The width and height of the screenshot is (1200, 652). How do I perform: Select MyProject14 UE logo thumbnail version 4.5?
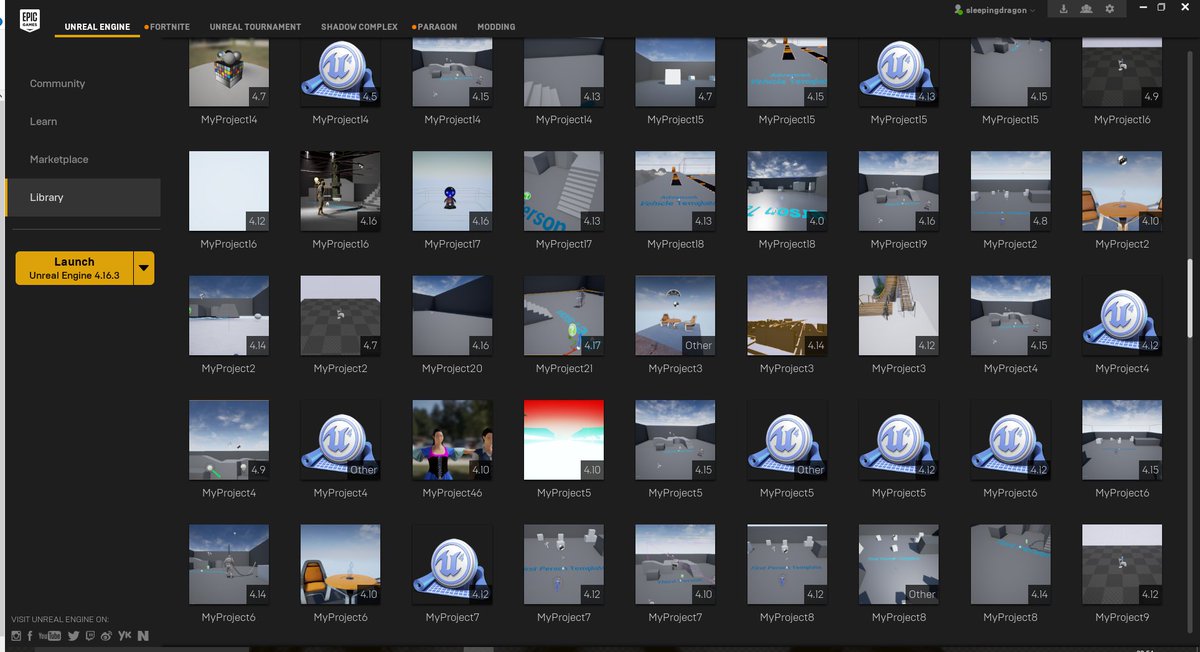(x=340, y=72)
